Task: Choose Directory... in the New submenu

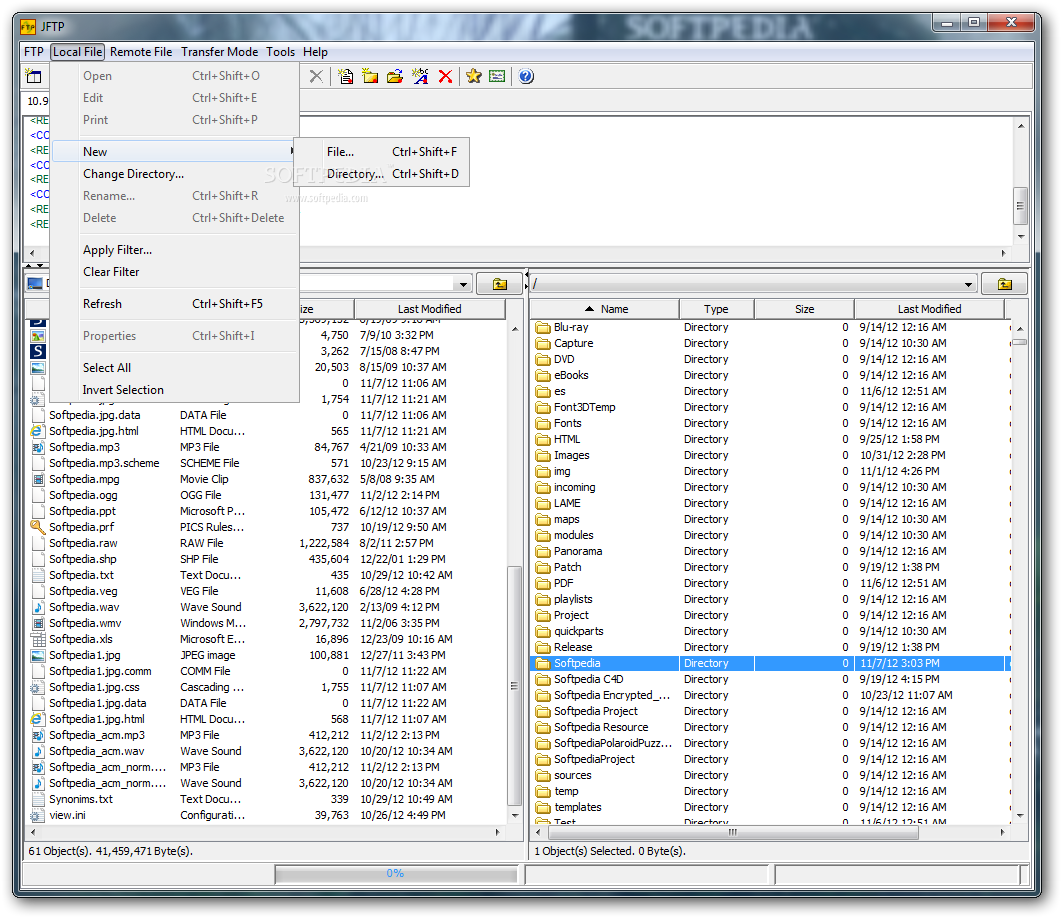Action: tap(381, 174)
